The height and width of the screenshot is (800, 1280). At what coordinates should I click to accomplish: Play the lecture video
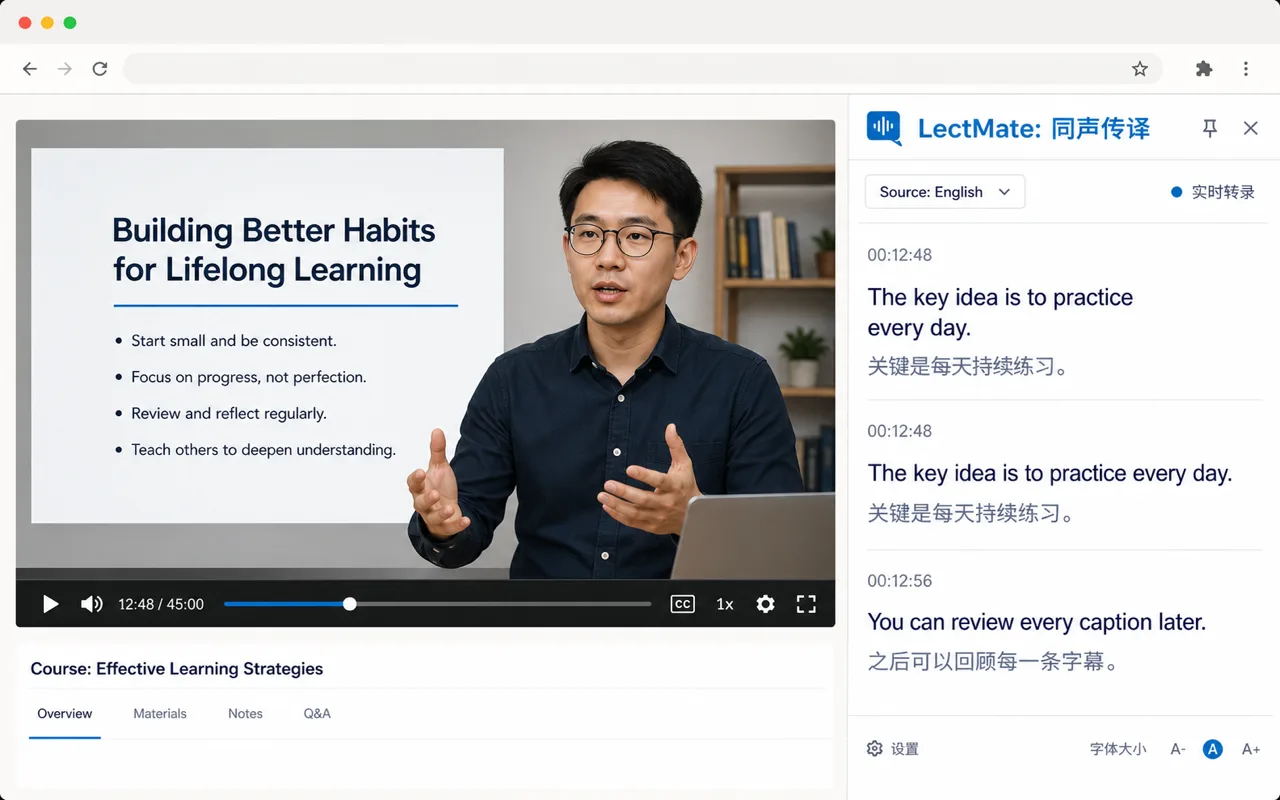(50, 604)
